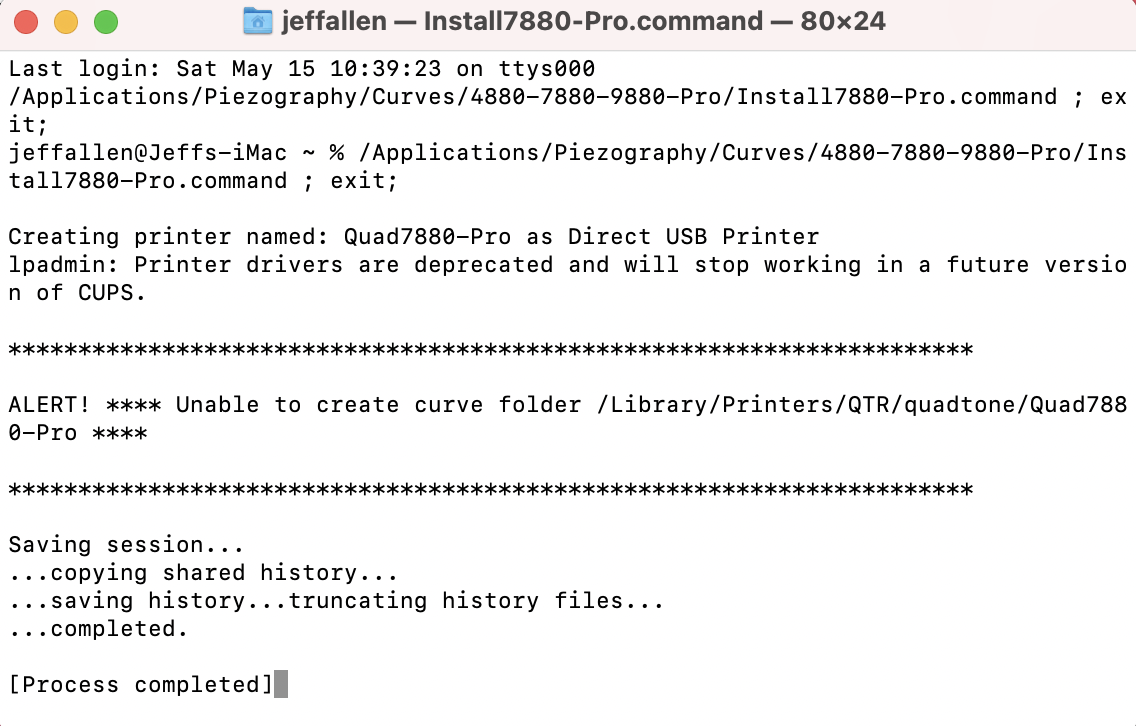1136x726 pixels.
Task: Click the Direct USB Printer text
Action: (x=693, y=237)
